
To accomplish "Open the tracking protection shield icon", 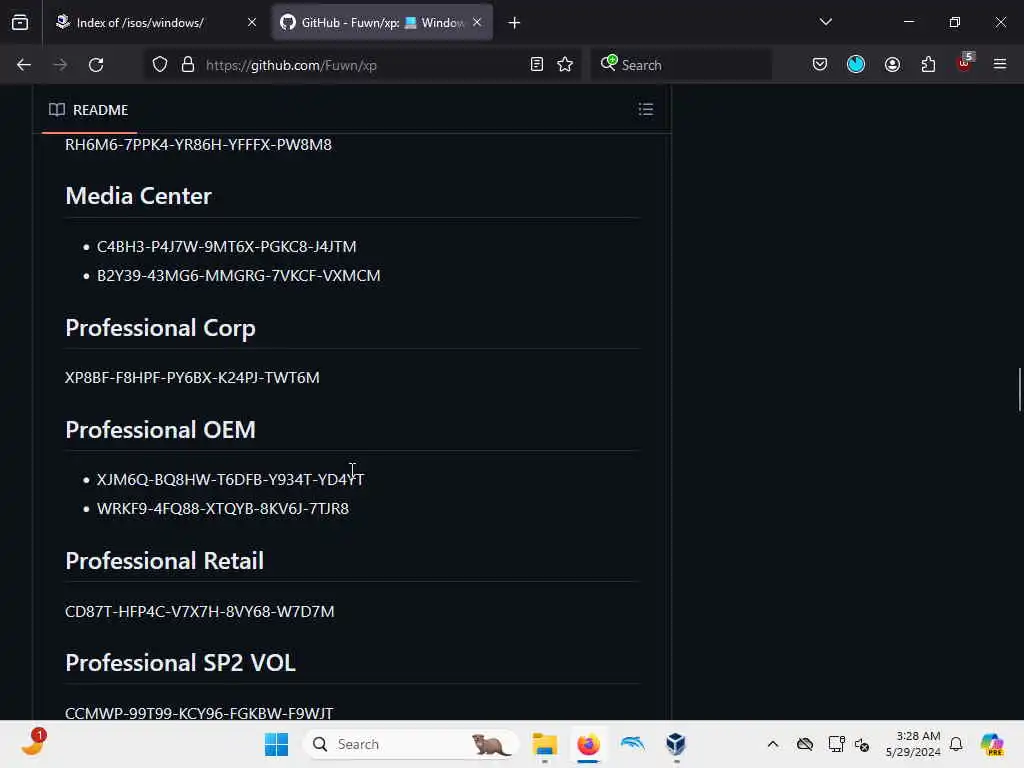I will [x=160, y=65].
